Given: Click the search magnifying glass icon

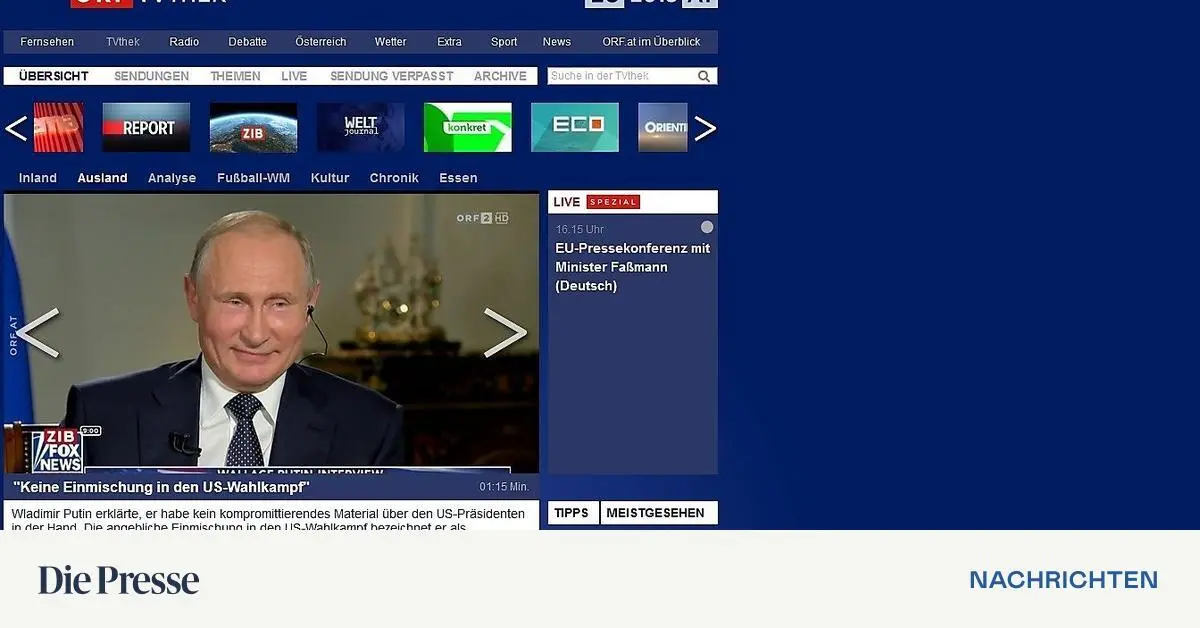Looking at the screenshot, I should pos(703,76).
